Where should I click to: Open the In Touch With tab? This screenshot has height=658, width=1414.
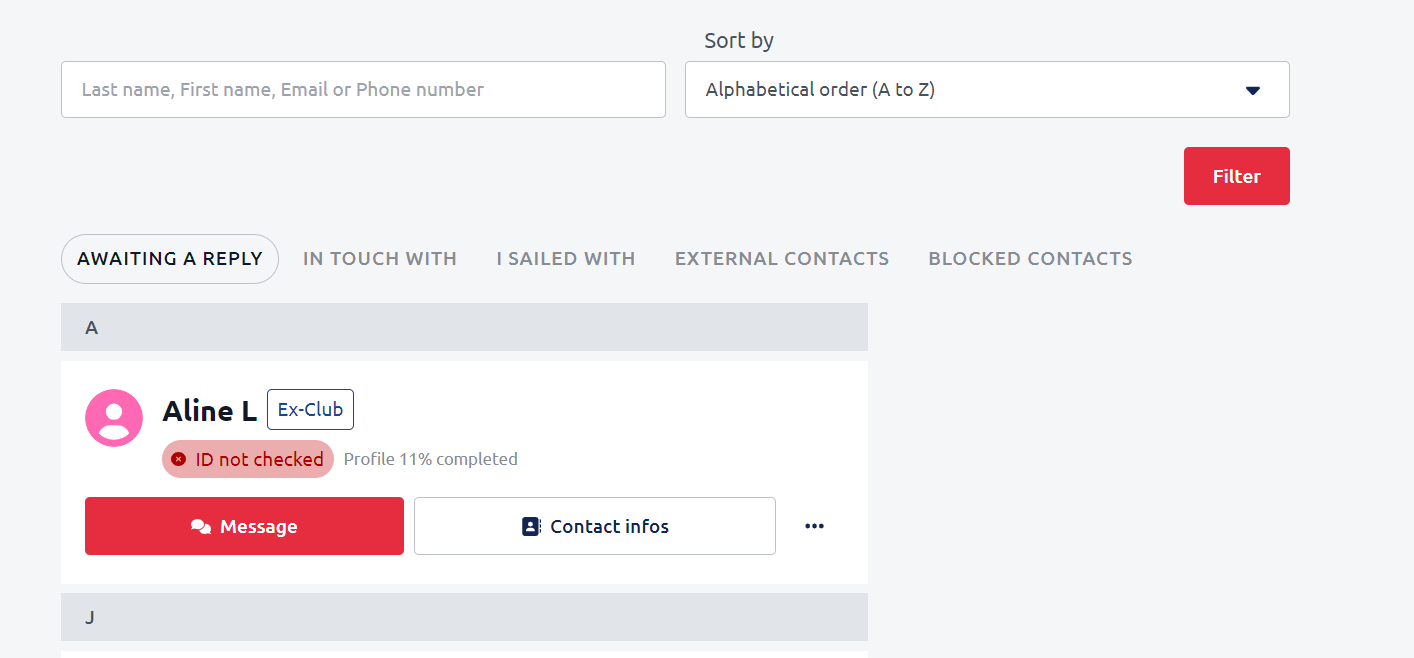coord(380,259)
